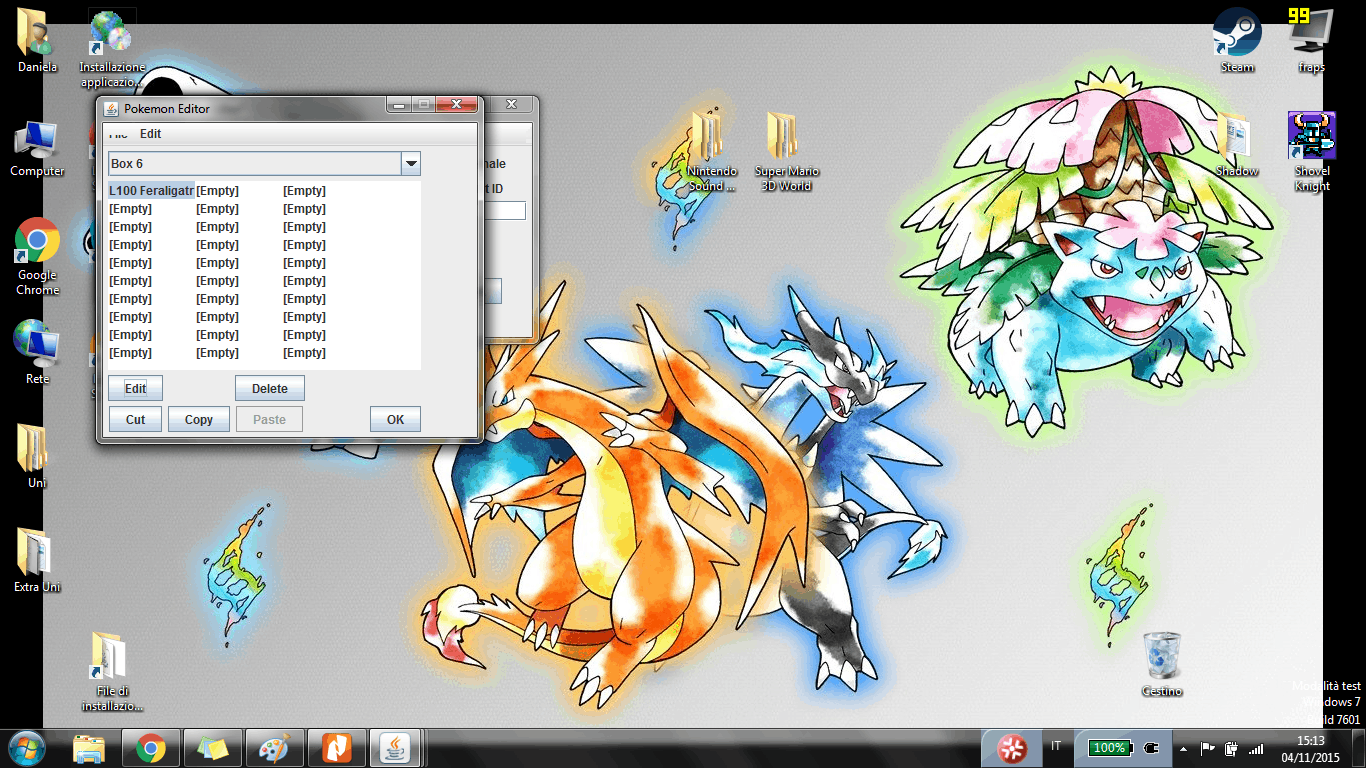Screen dimensions: 1366x768
Task: Open the Box 6 dropdown arrow
Action: [x=410, y=163]
